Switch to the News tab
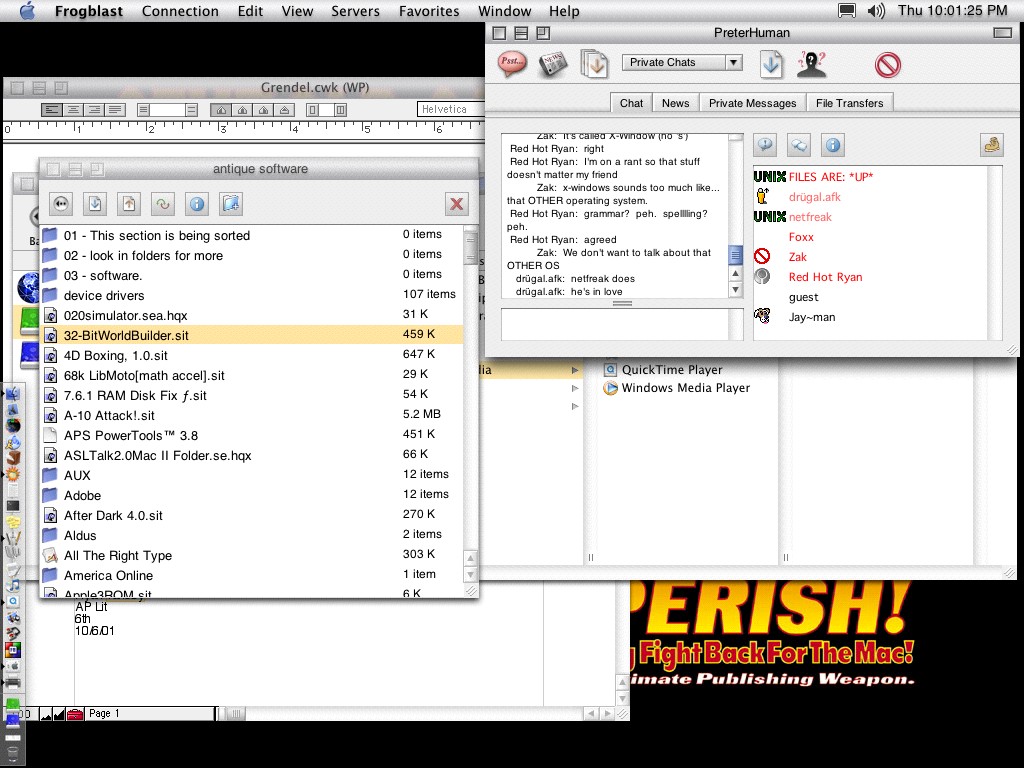This screenshot has width=1024, height=768. pos(675,103)
